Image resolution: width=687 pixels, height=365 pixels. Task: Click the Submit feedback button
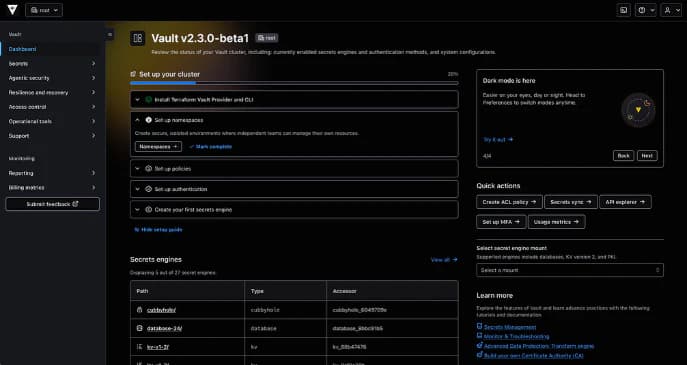click(x=53, y=204)
